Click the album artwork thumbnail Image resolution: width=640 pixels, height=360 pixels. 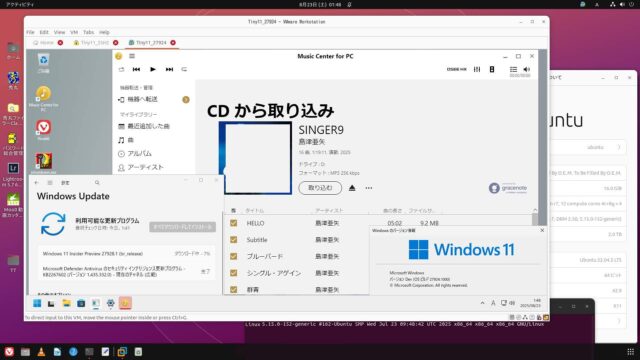point(255,158)
